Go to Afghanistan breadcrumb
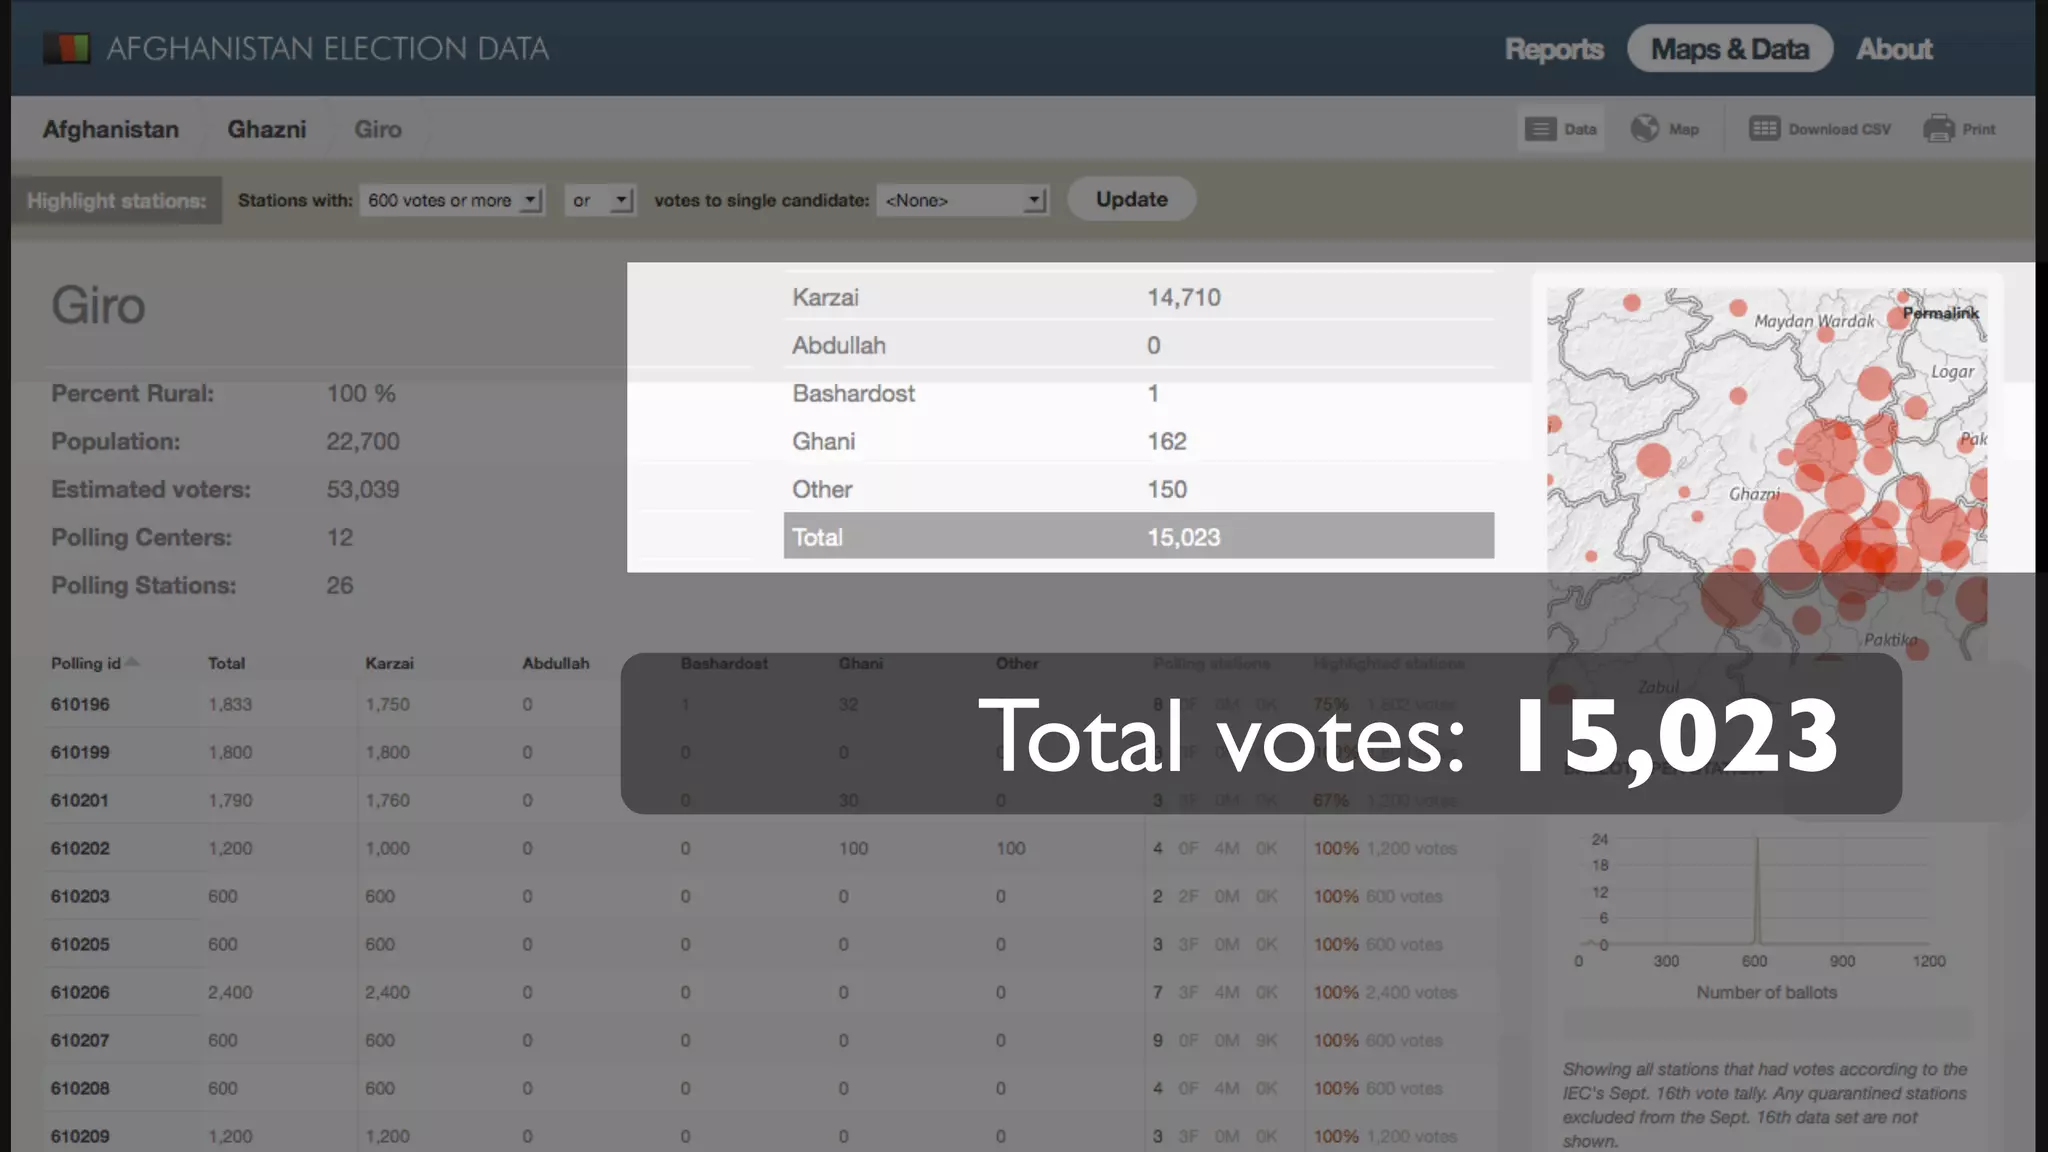Viewport: 2048px width, 1152px height. [x=111, y=129]
